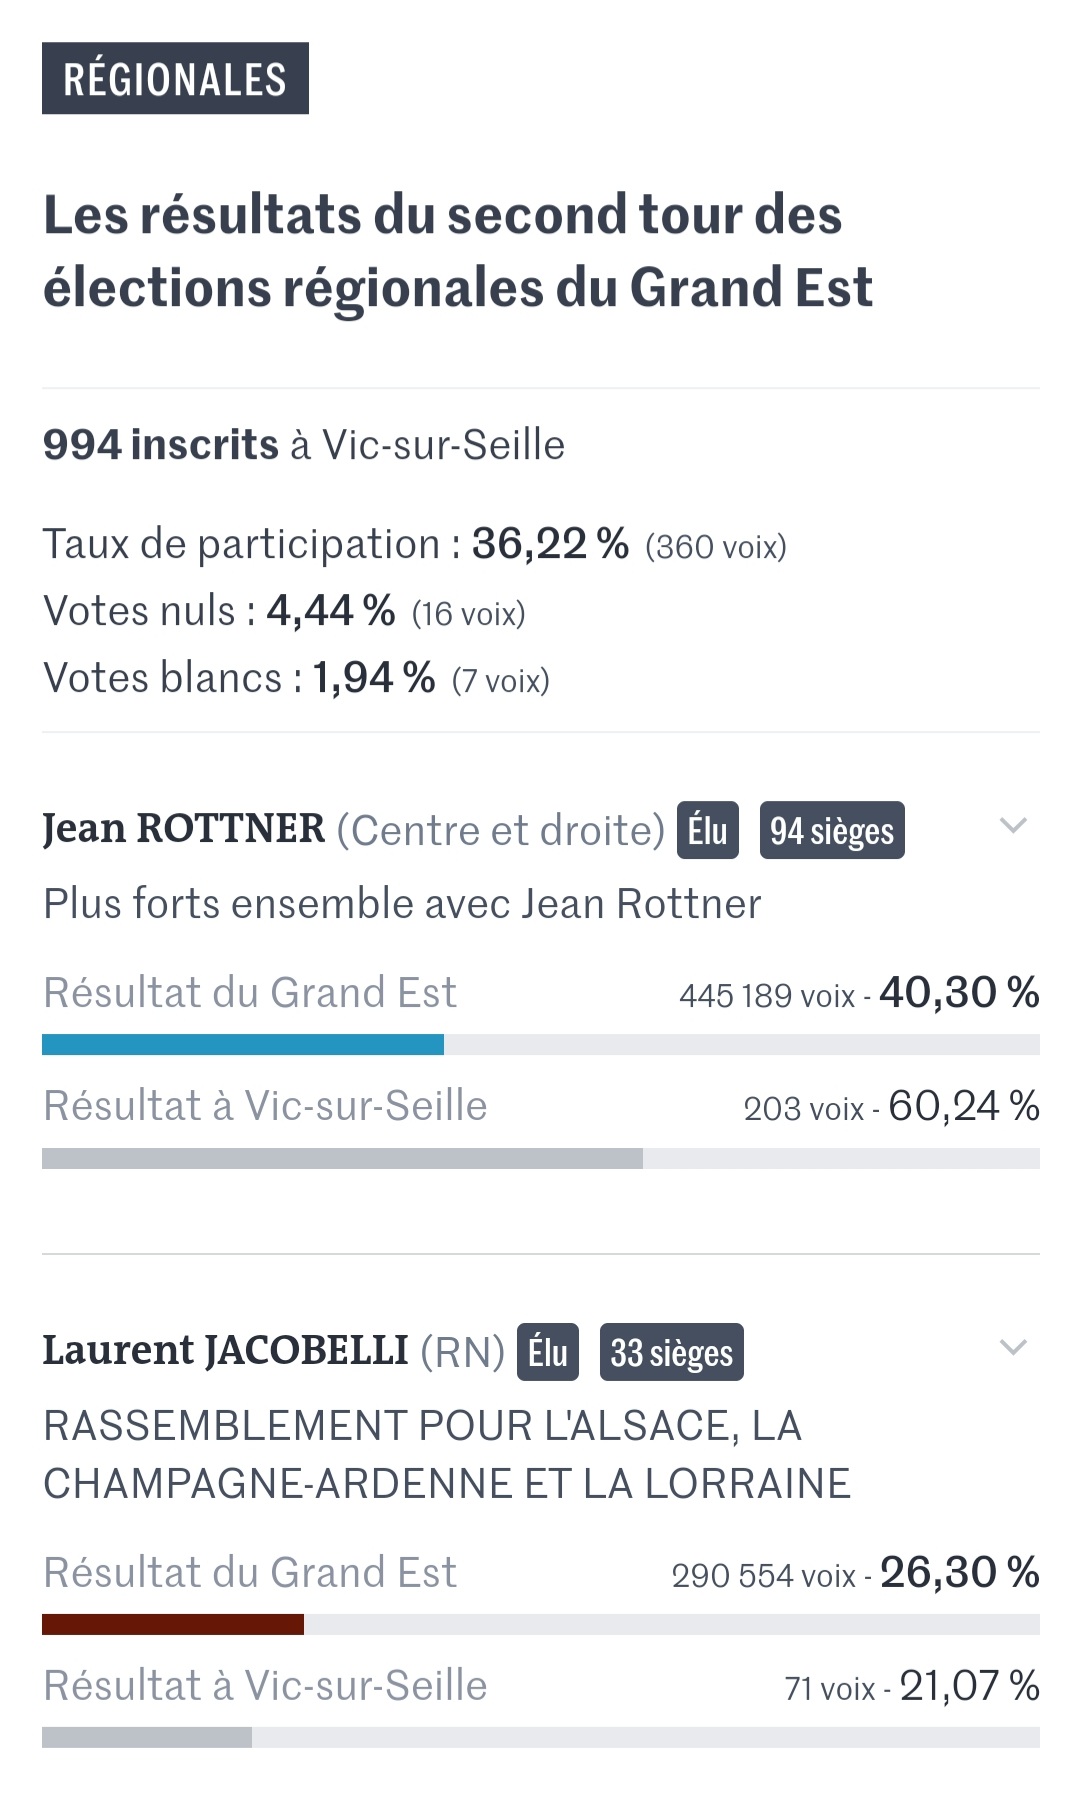Click the Votes blancs 1,94 % line

click(x=296, y=679)
